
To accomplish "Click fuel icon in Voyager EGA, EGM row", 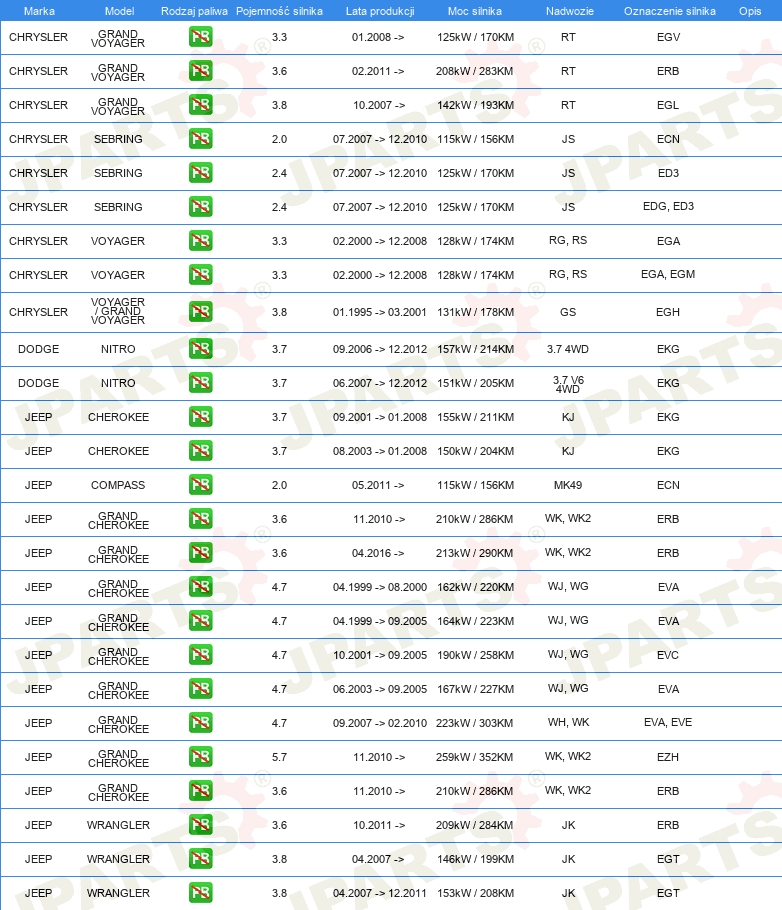I will click(x=200, y=275).
